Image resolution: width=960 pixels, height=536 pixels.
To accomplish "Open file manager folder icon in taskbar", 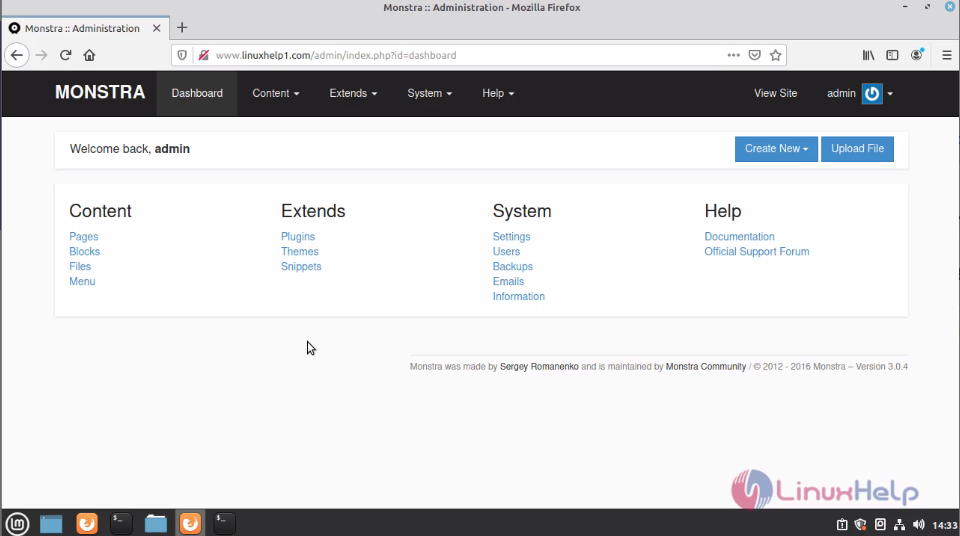I will click(156, 524).
